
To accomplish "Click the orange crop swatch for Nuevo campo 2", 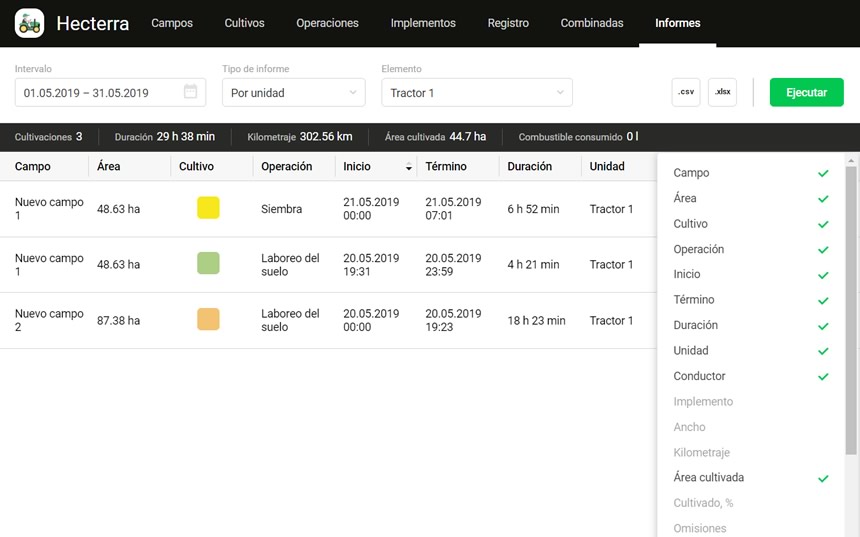I will coord(208,320).
